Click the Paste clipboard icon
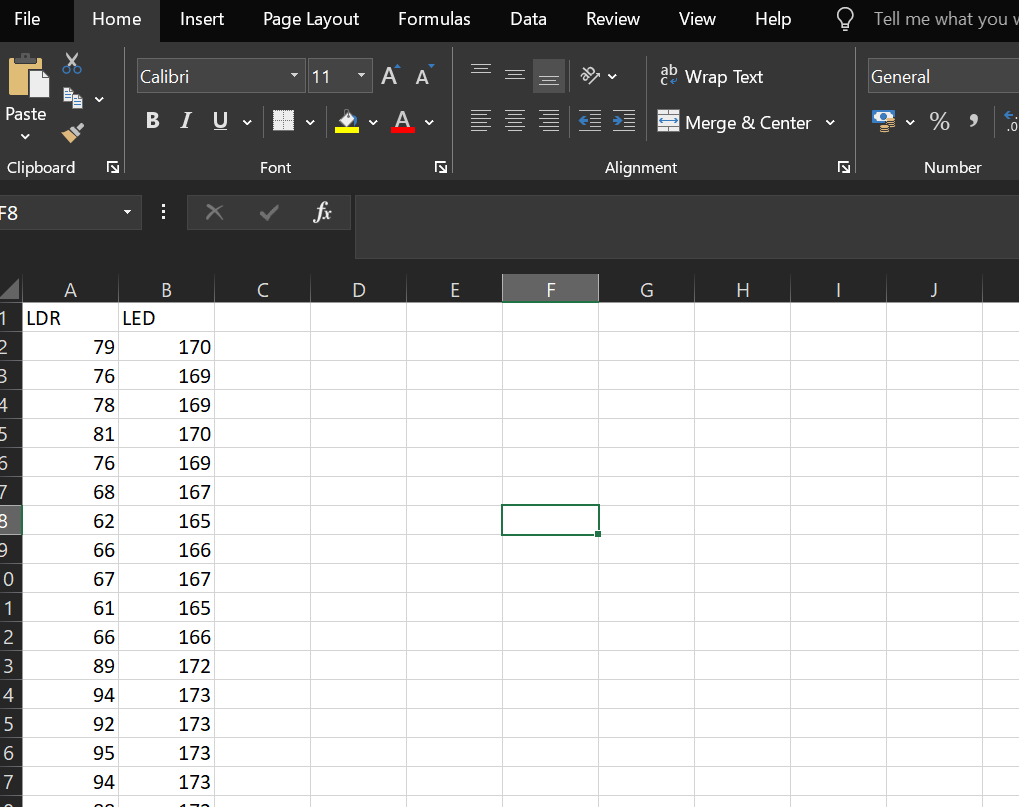Screen dimensions: 1019x807 28,76
